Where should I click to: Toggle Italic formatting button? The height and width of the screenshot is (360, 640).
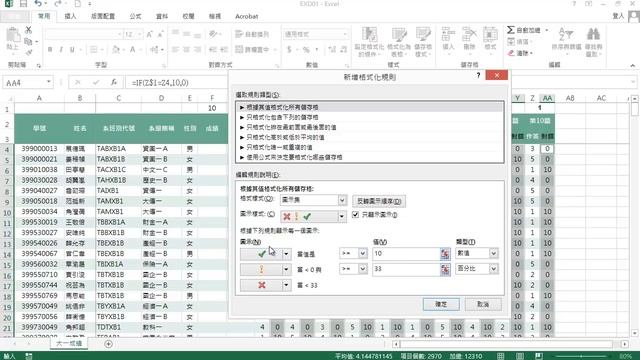click(61, 50)
